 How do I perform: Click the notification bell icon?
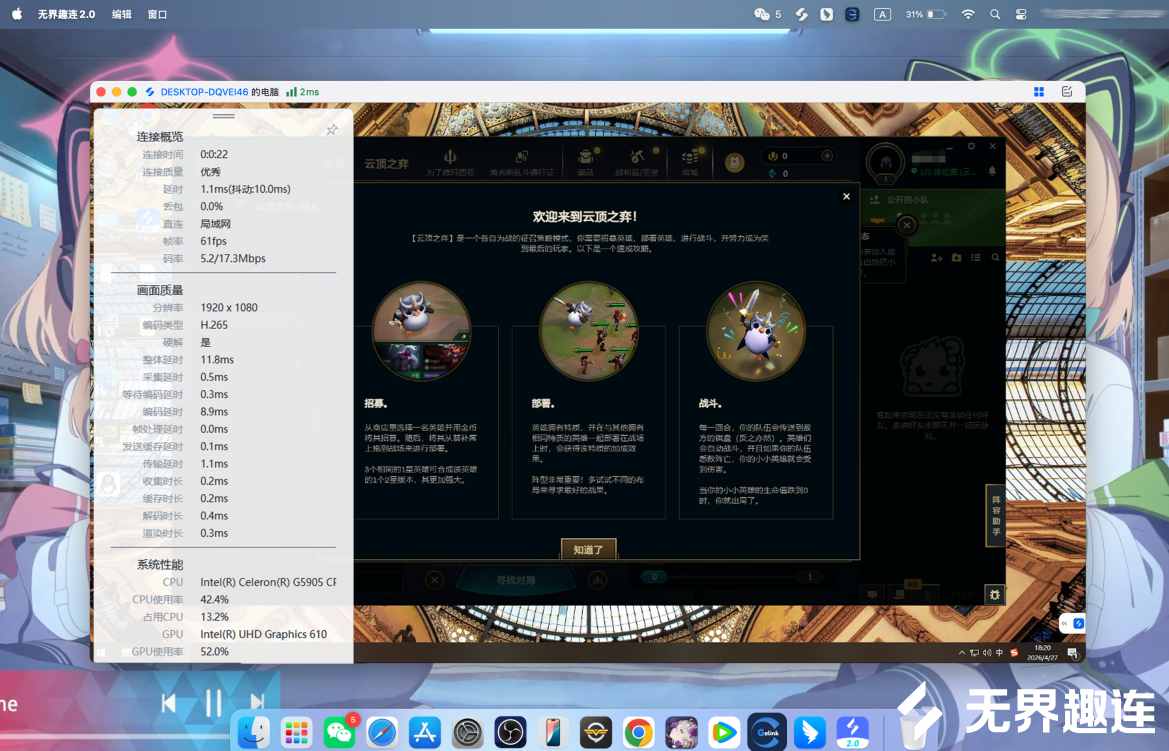coord(992,171)
